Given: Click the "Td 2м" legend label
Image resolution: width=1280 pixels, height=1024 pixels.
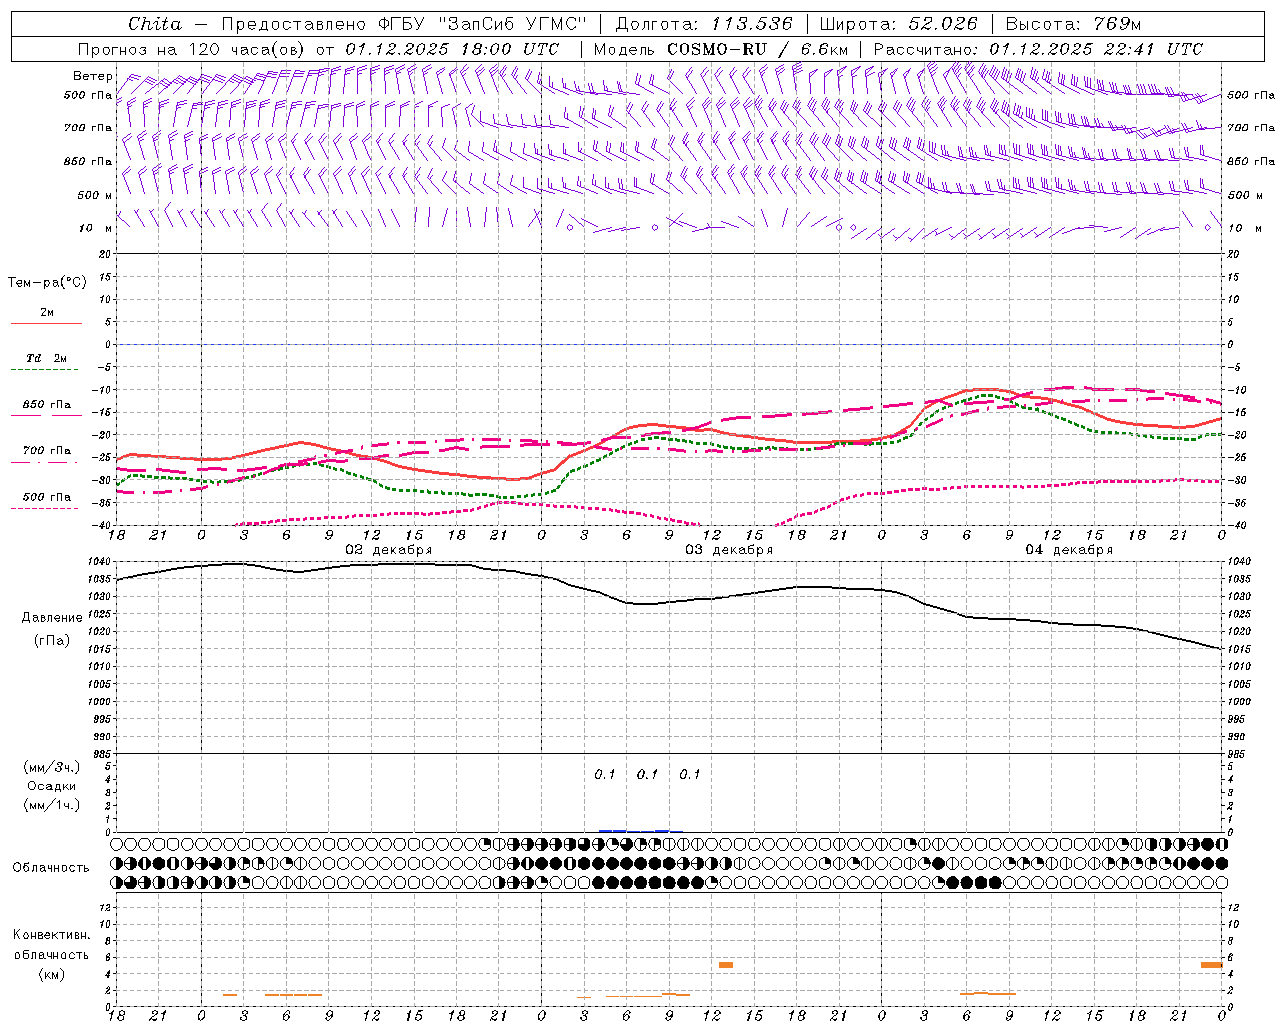Looking at the screenshot, I should click(x=47, y=358).
